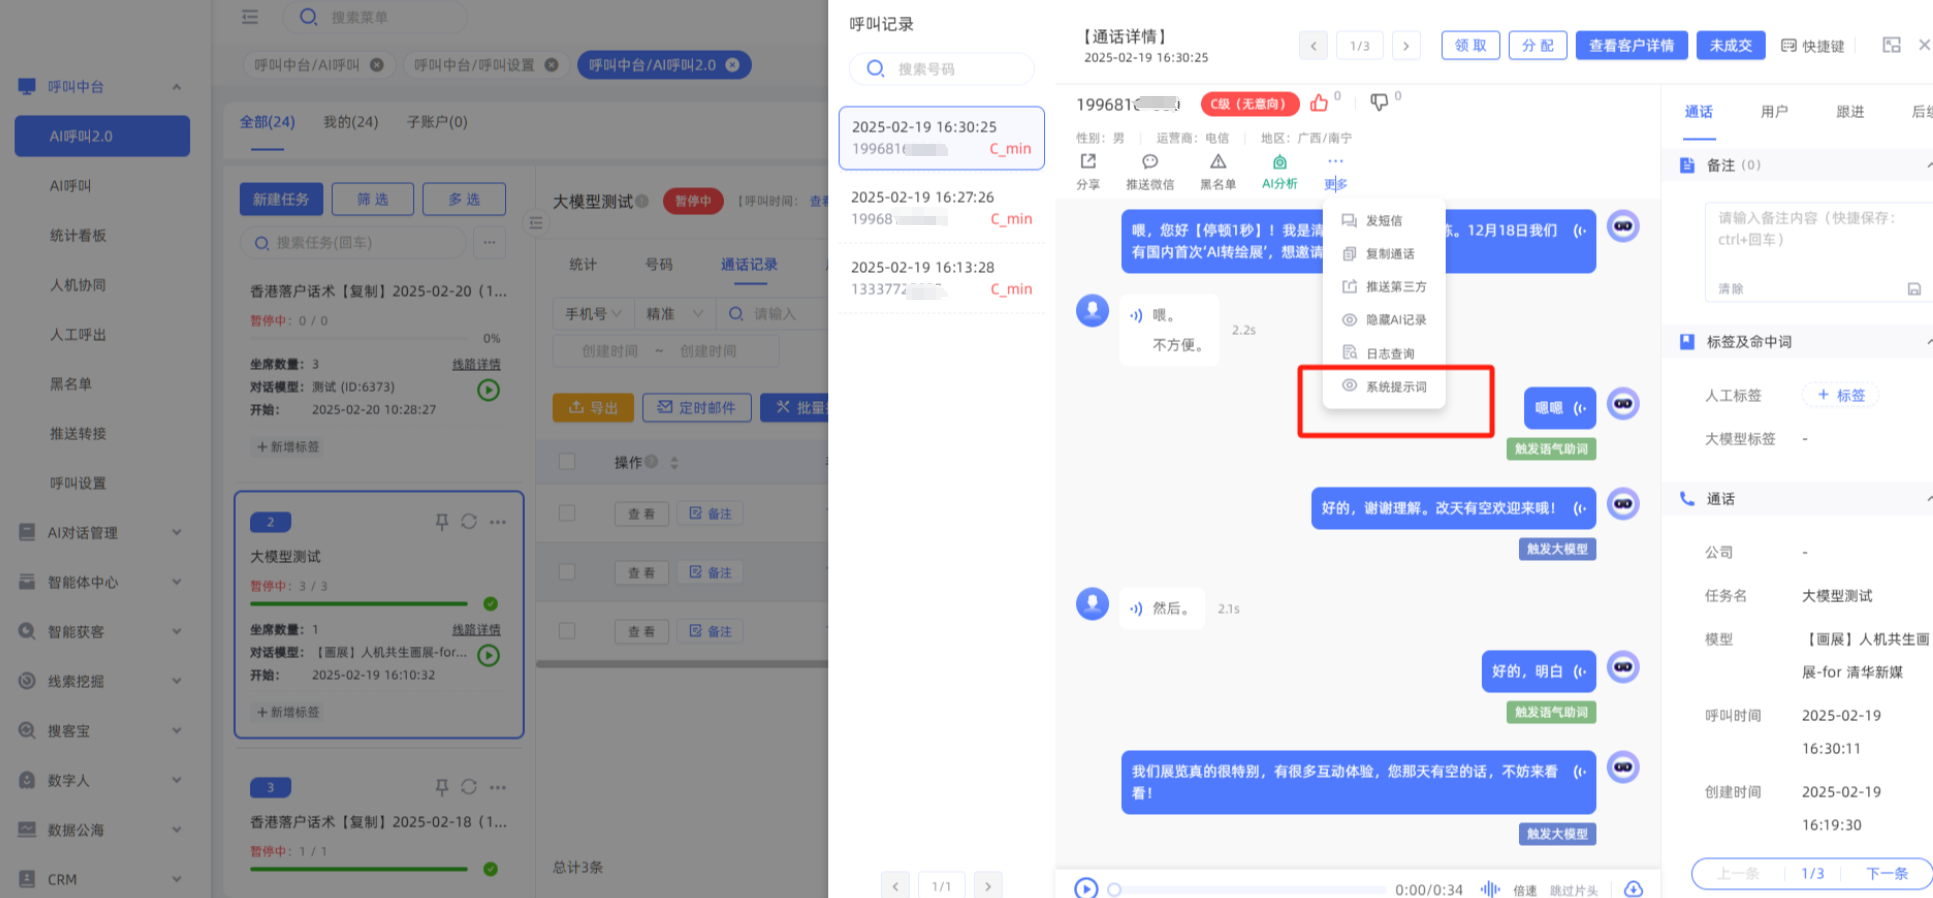Play the call audio recording
This screenshot has width=1933, height=898.
pos(1086,888)
